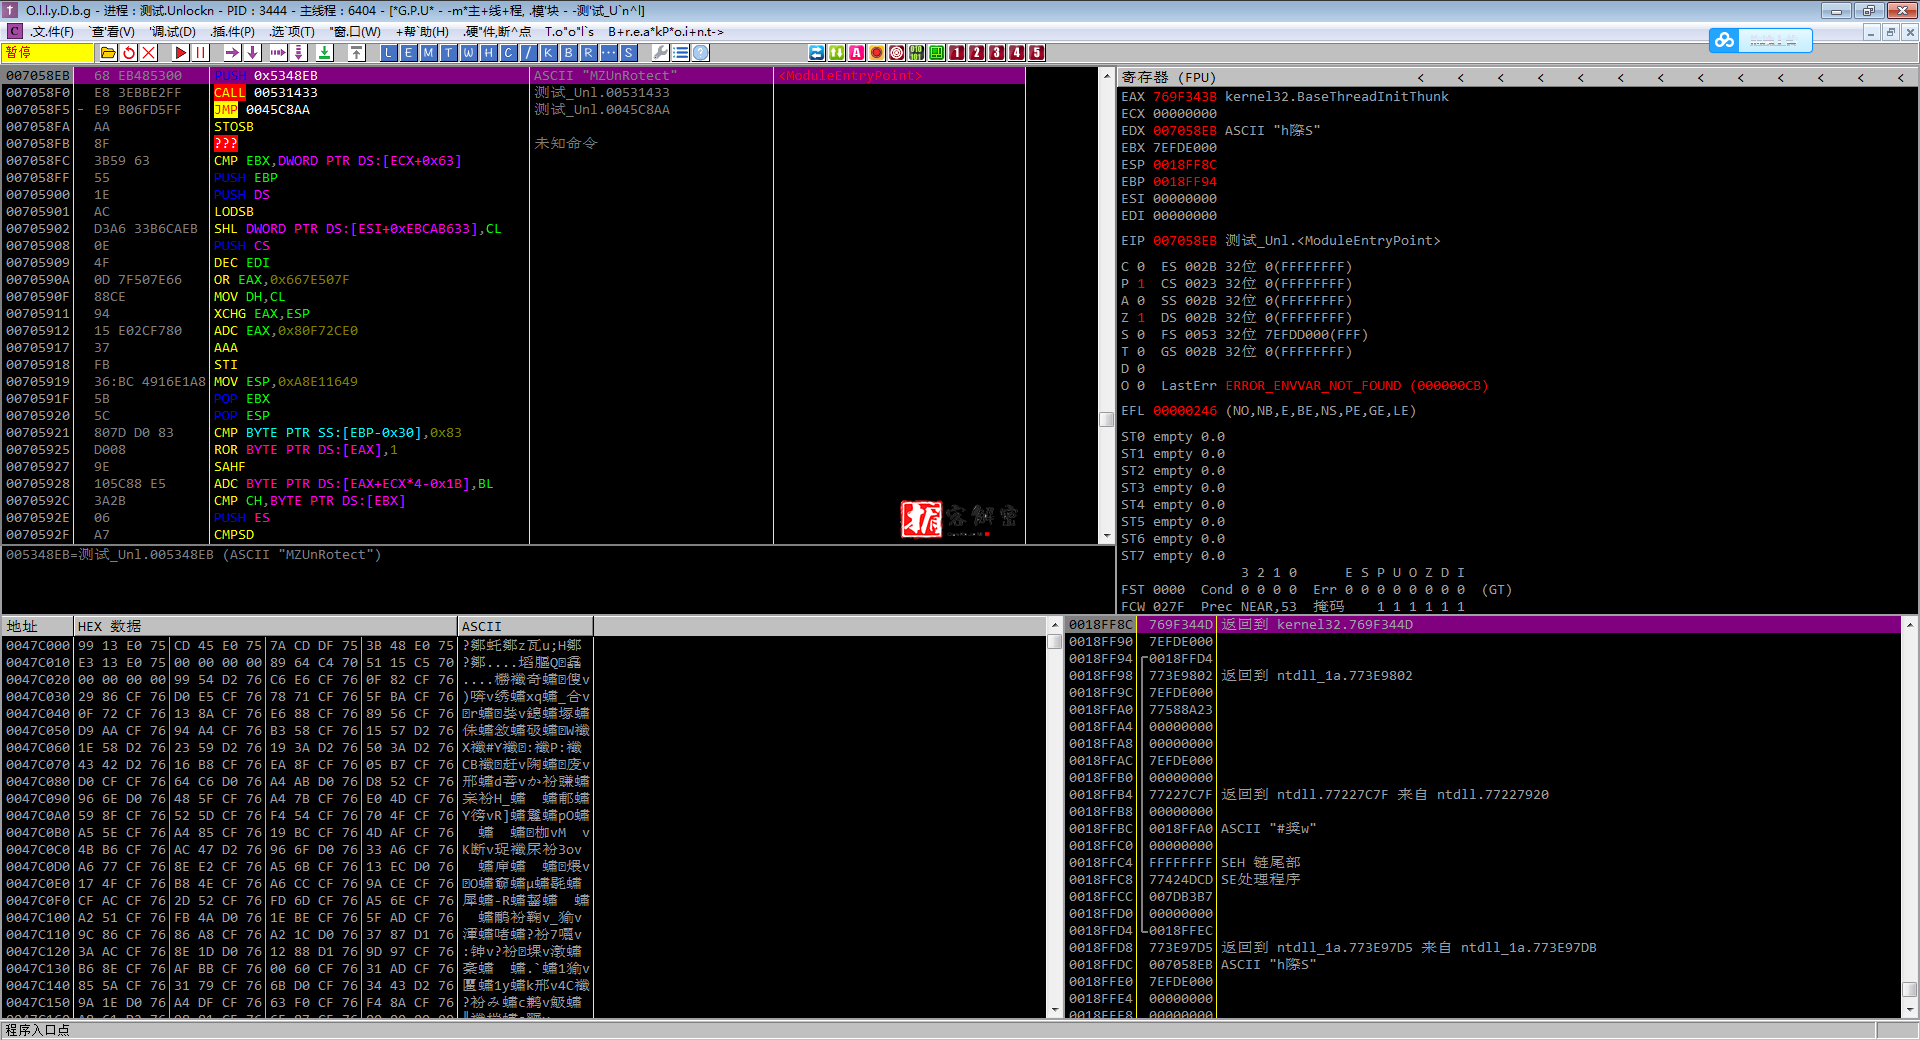Step over using the down-arrow toolbar icon
The image size is (1920, 1040).
tap(253, 53)
